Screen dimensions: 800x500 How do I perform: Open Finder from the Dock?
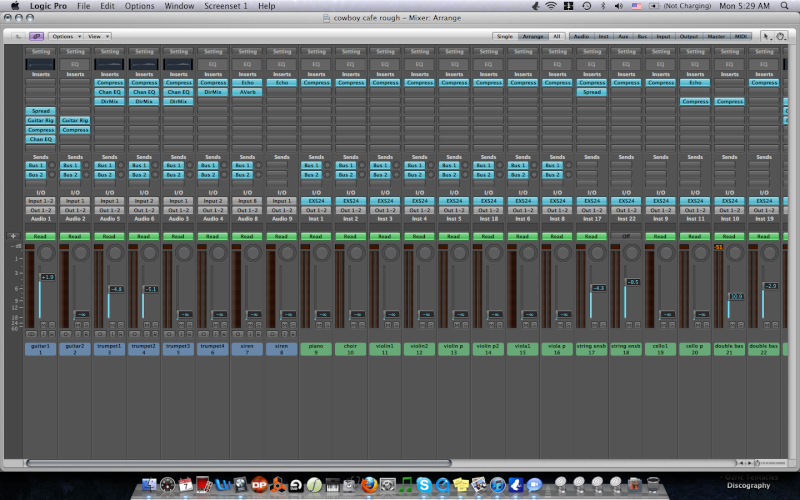point(149,484)
